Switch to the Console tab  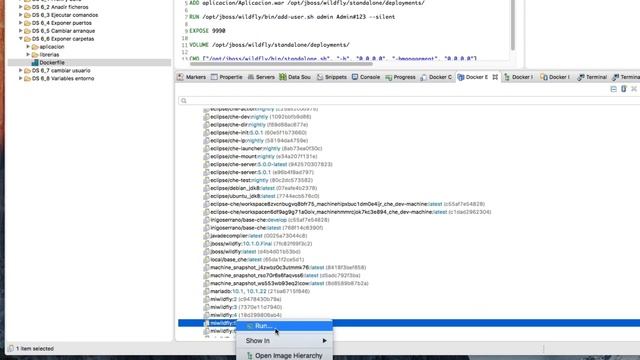[x=366, y=77]
